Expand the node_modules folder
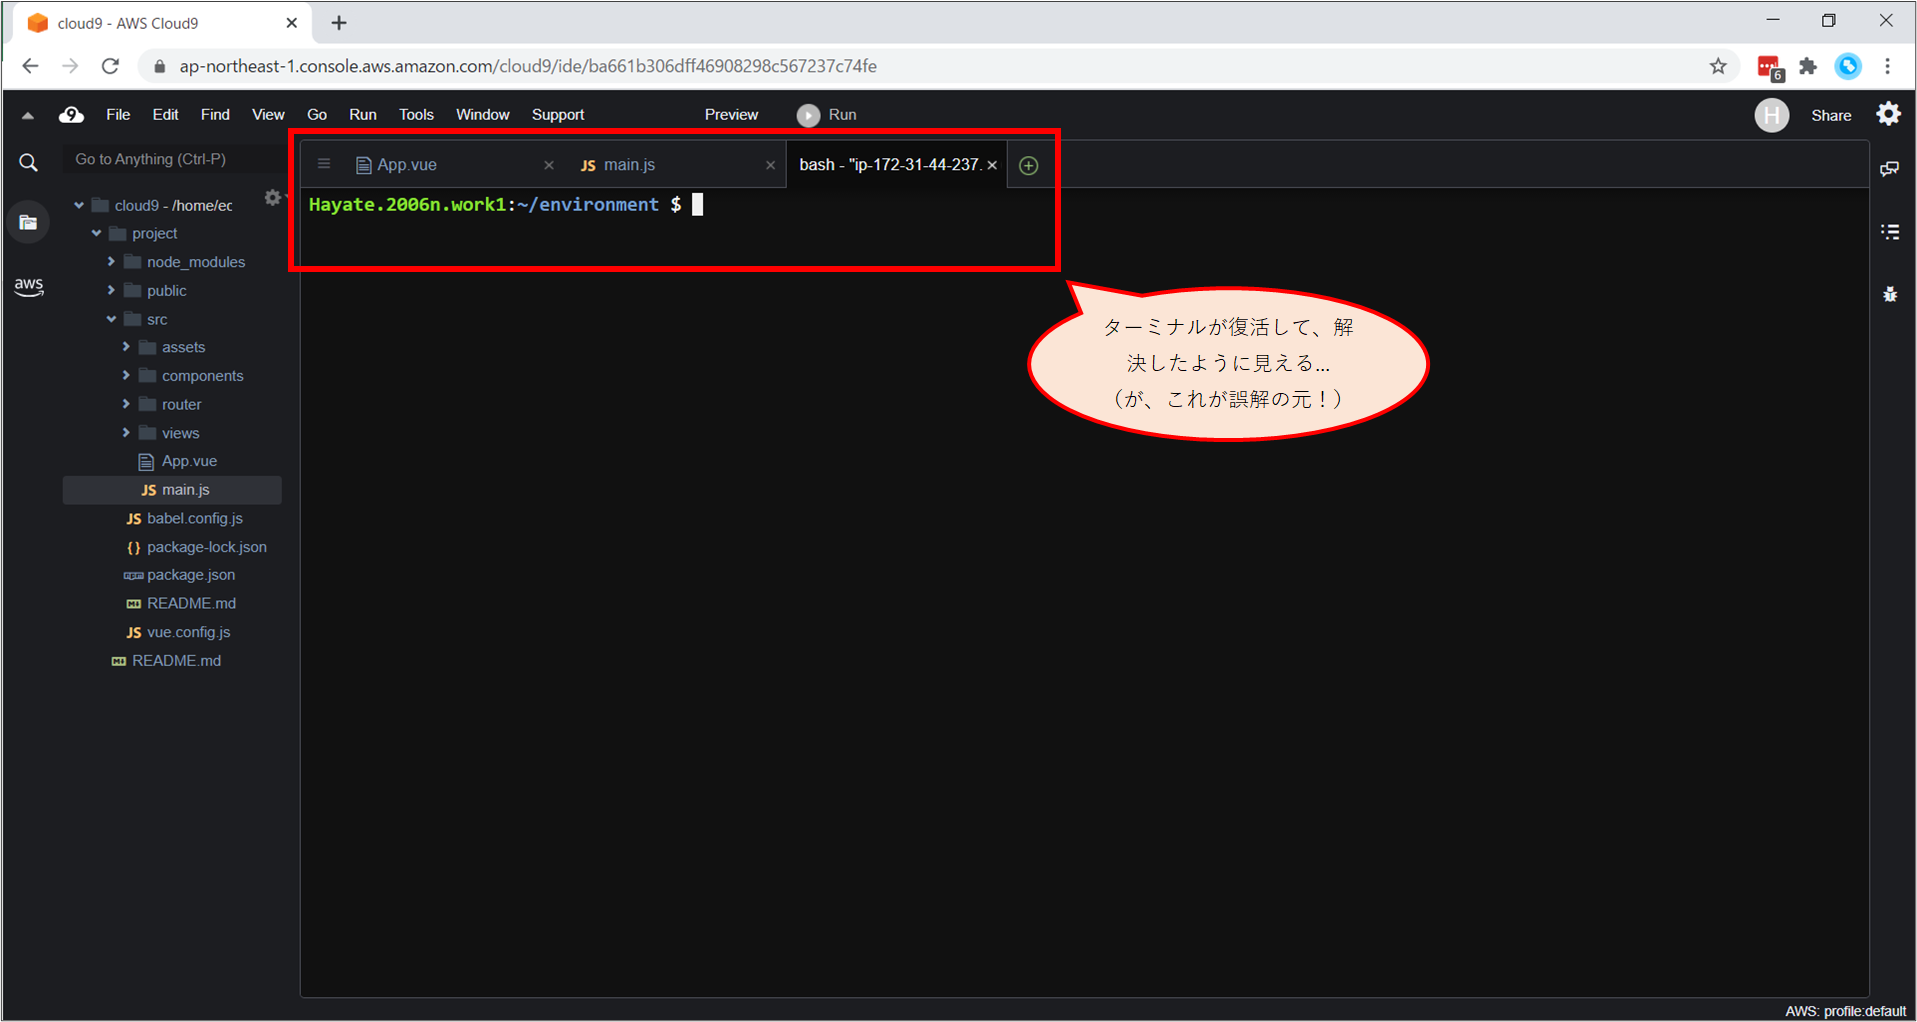The width and height of the screenshot is (1917, 1022). 111,262
